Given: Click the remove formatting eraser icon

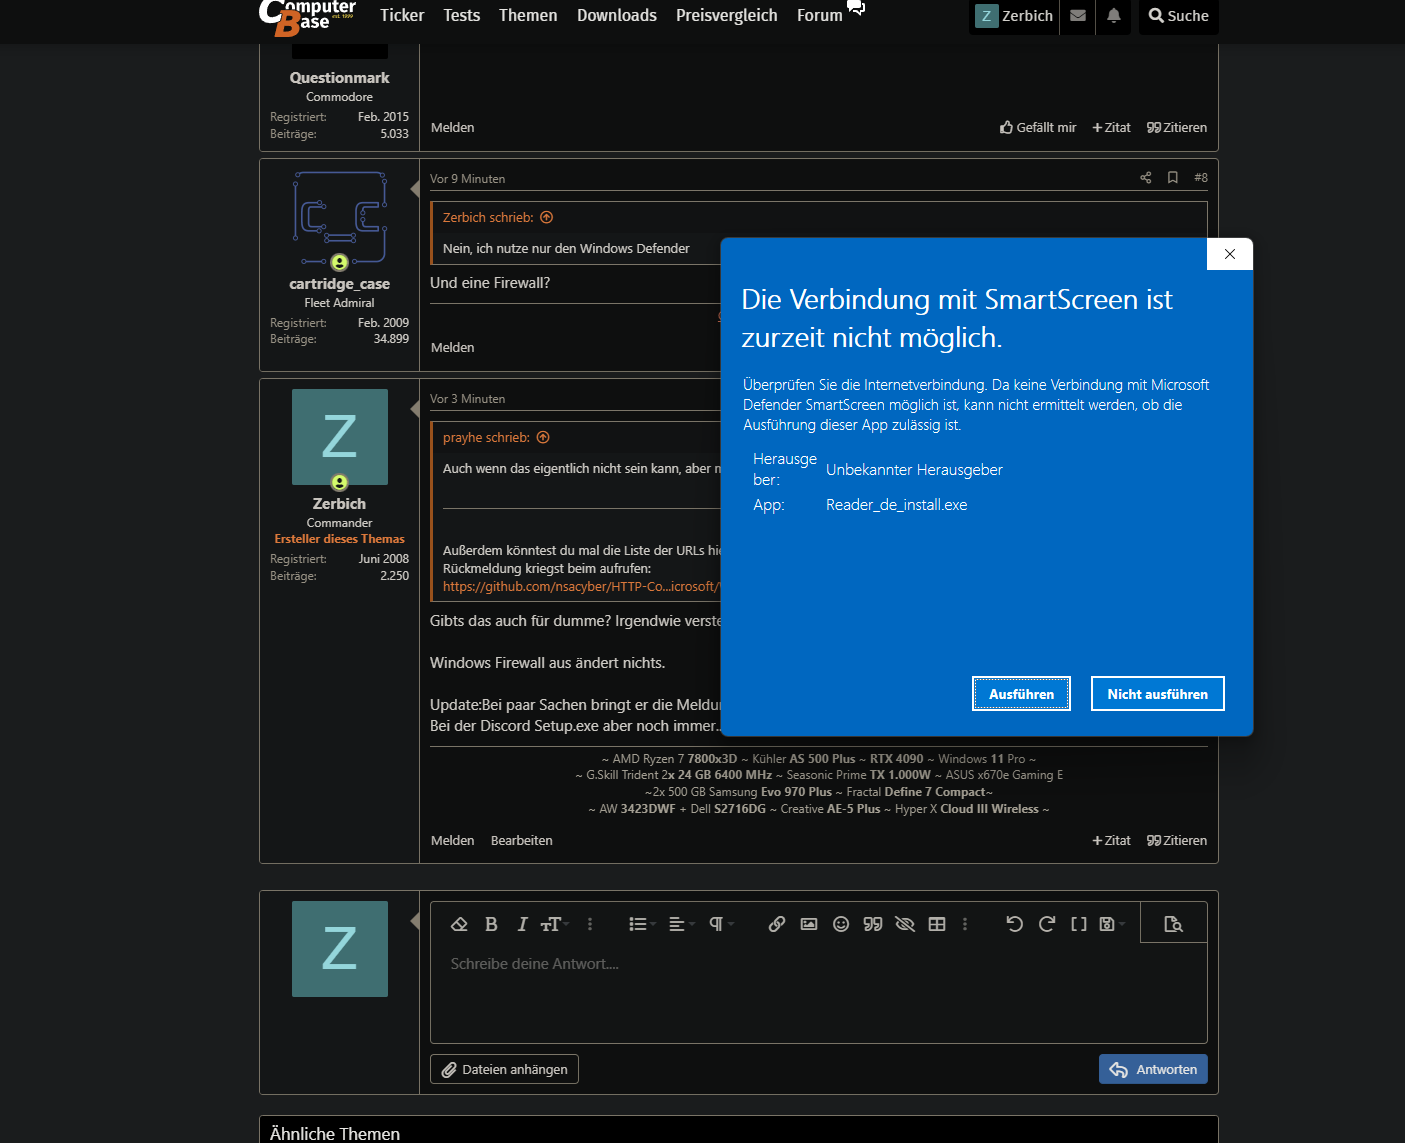Looking at the screenshot, I should click(x=460, y=924).
